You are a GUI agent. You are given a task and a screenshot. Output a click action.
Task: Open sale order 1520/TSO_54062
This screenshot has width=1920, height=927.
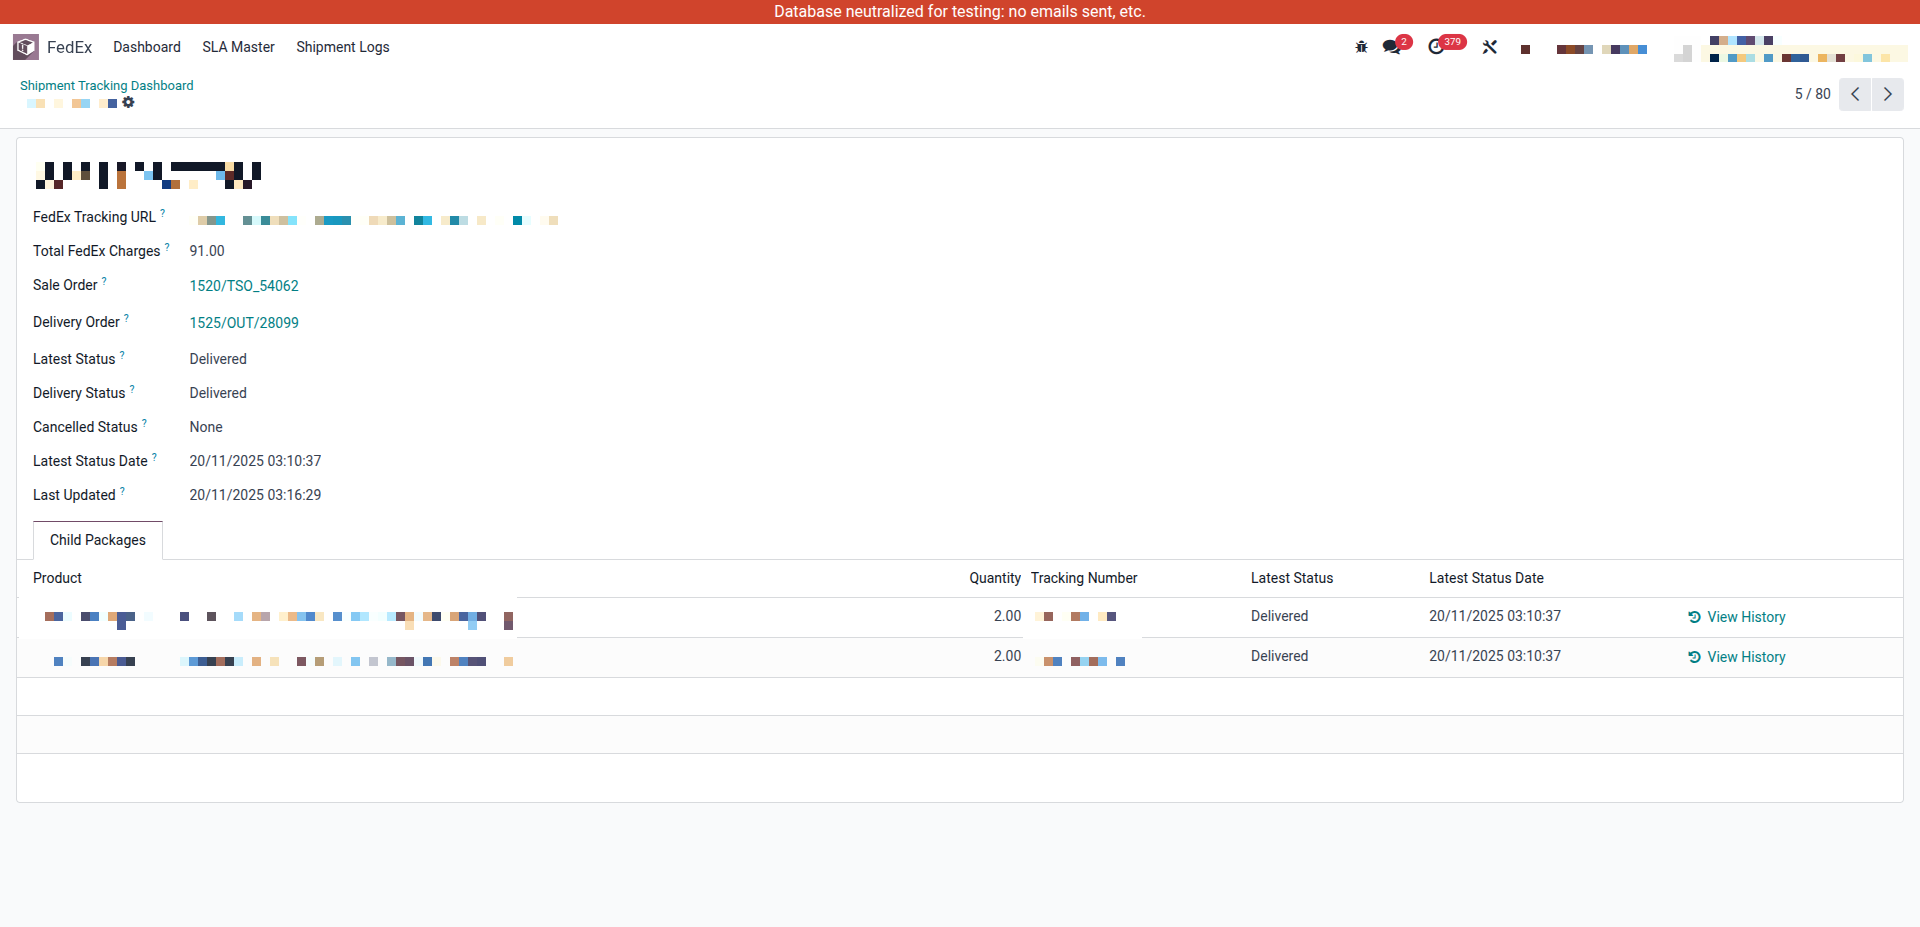(x=244, y=286)
